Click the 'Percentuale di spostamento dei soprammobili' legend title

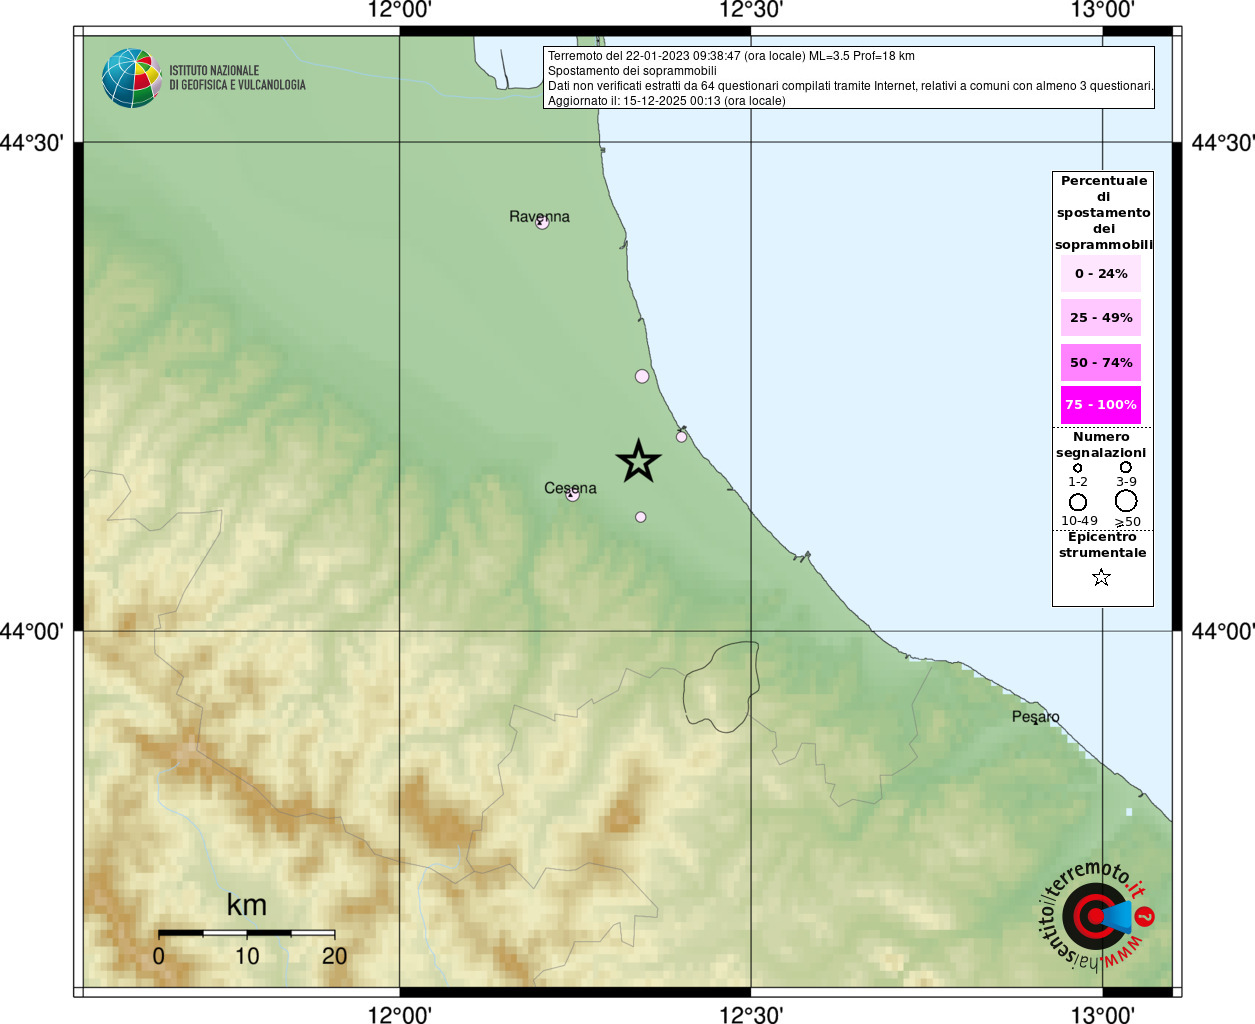click(1104, 212)
